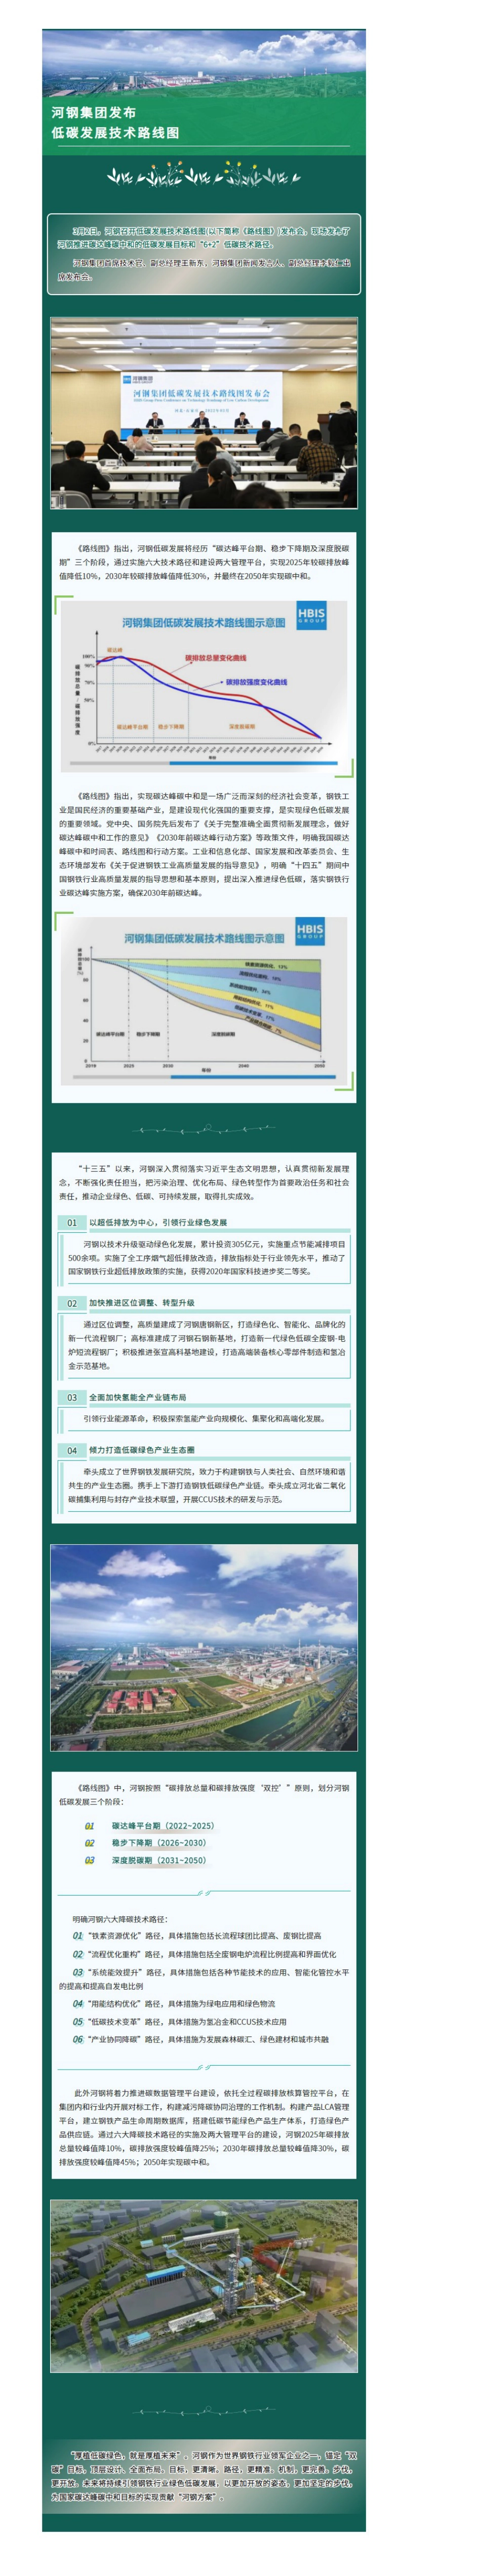The height and width of the screenshot is (2576, 481).
Task: Open the rendered green factory image
Action: [204, 2285]
